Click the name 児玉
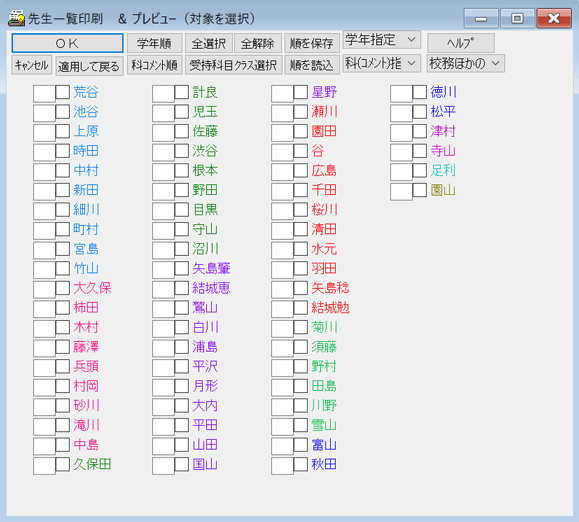This screenshot has height=522, width=579. [x=205, y=111]
